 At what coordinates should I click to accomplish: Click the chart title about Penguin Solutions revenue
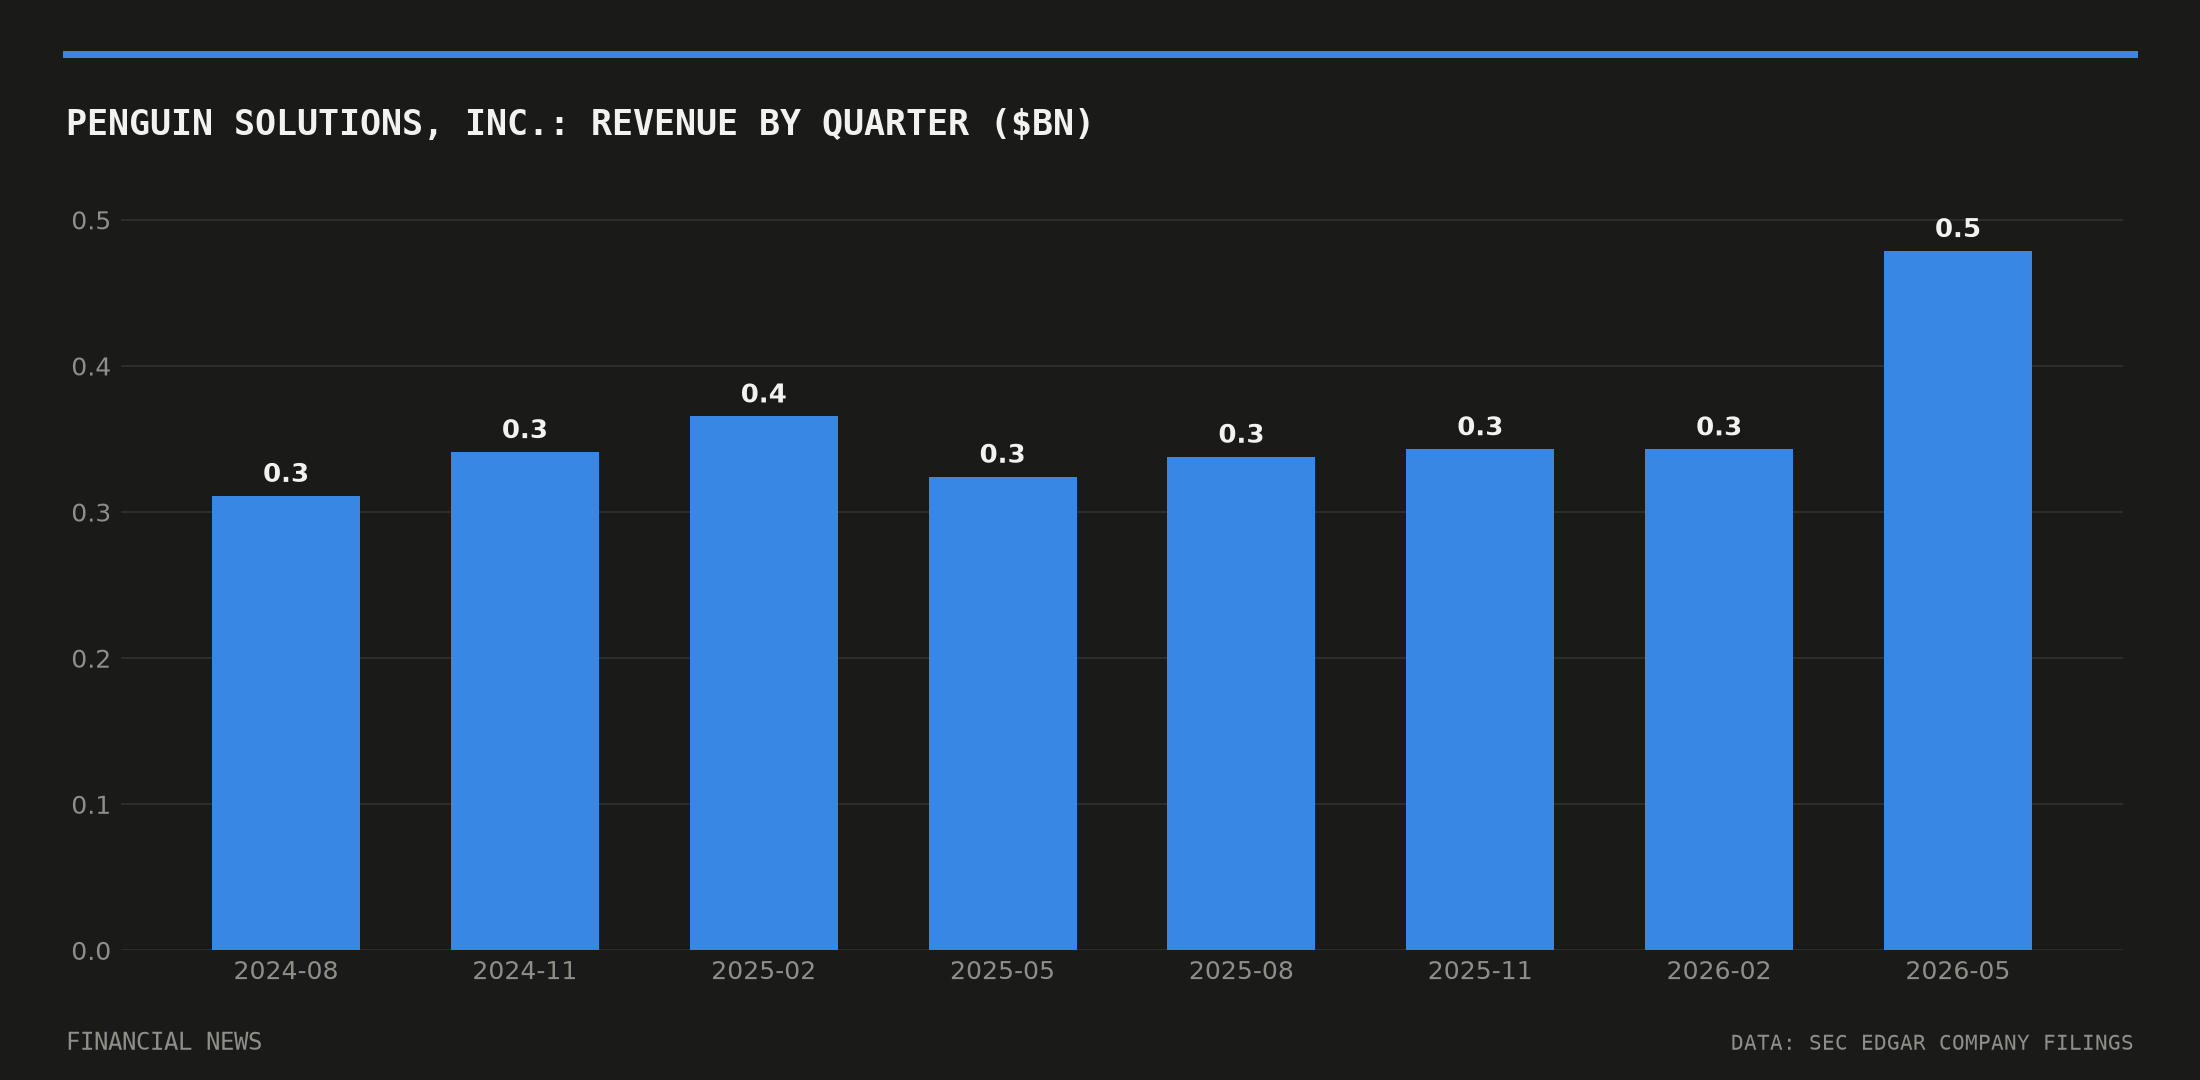579,124
